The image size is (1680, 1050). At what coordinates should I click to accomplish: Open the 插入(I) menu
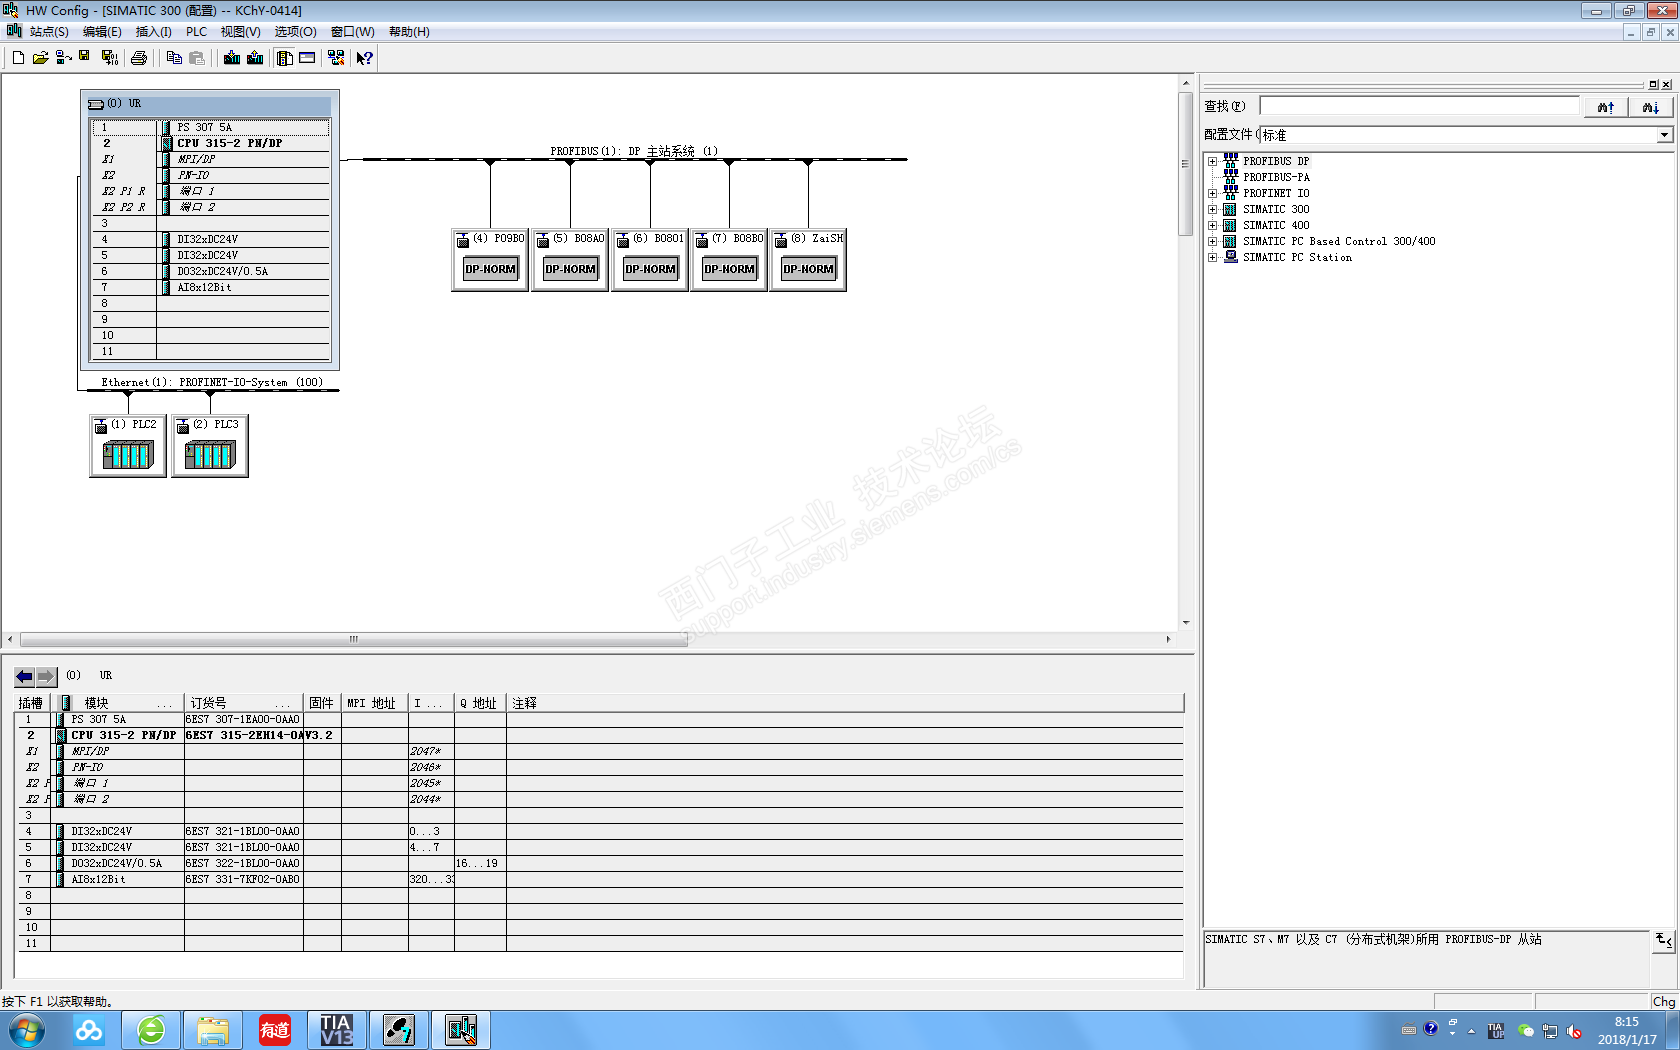coord(154,32)
